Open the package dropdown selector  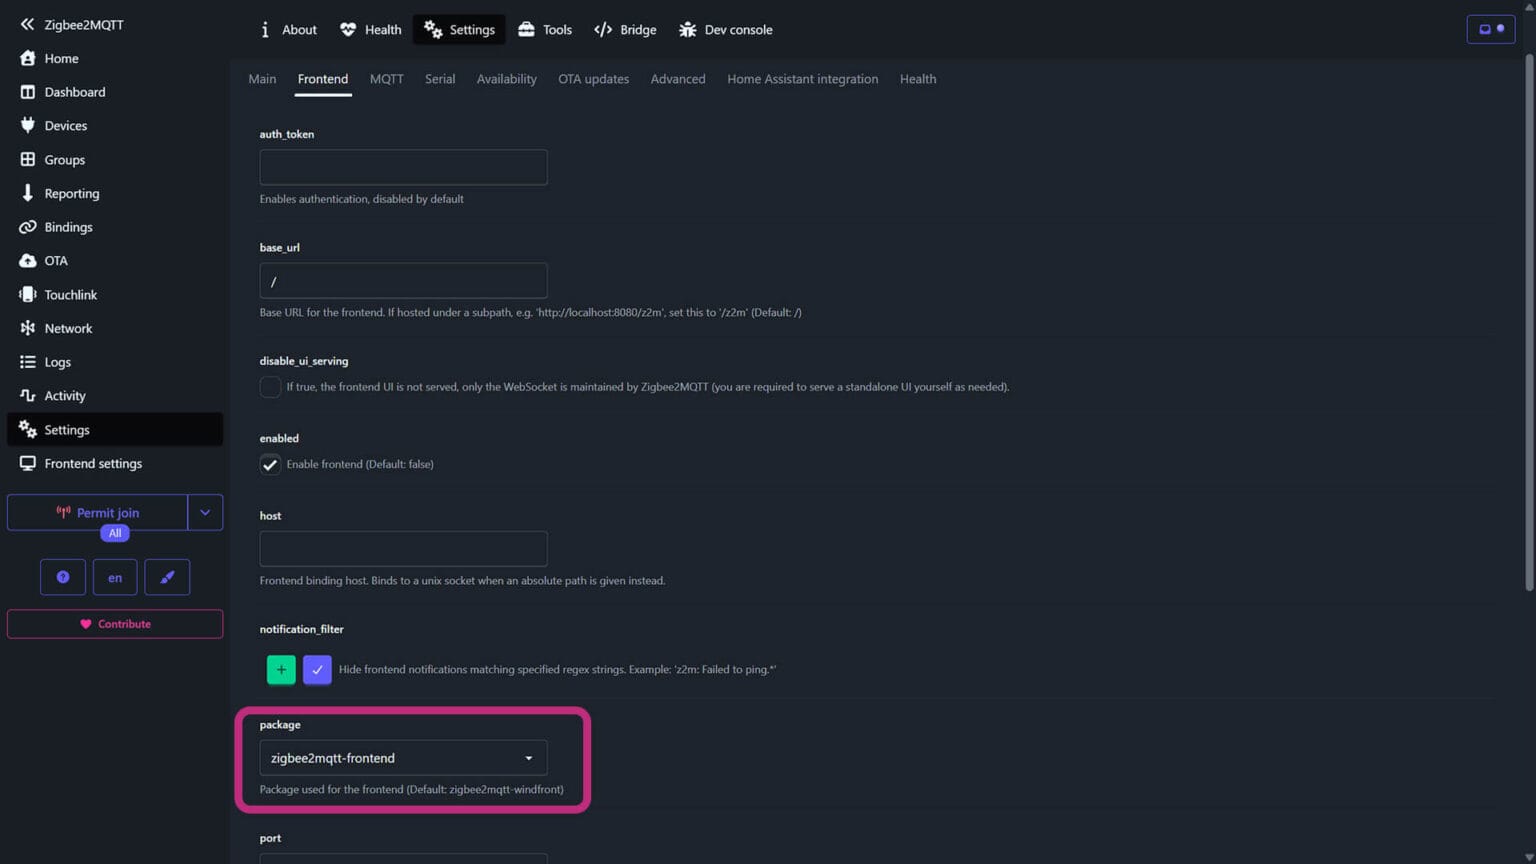coord(403,758)
